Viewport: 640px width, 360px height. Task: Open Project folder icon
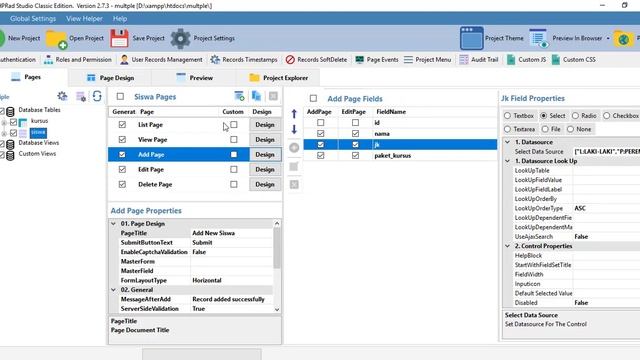(x=56, y=39)
